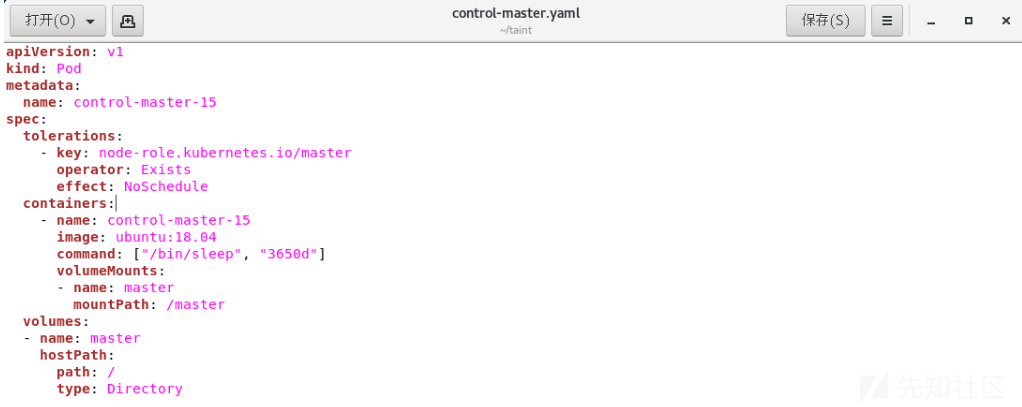The image size is (1022, 407).
Task: Click the new document icon button
Action: click(128, 21)
